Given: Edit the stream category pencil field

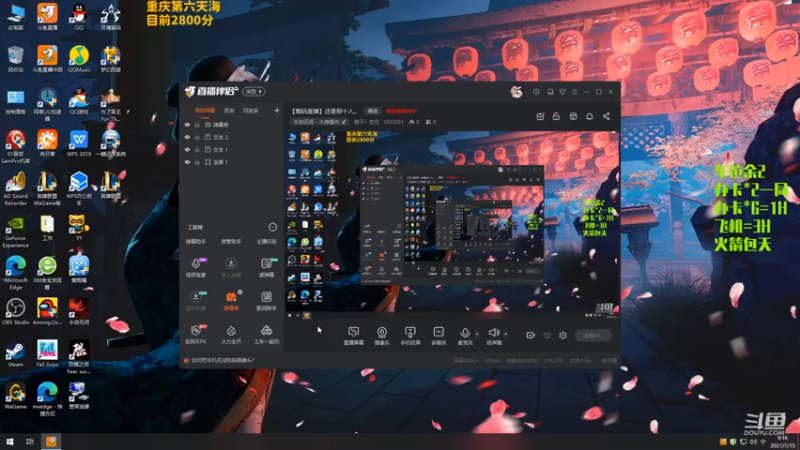Looking at the screenshot, I should pos(320,122).
